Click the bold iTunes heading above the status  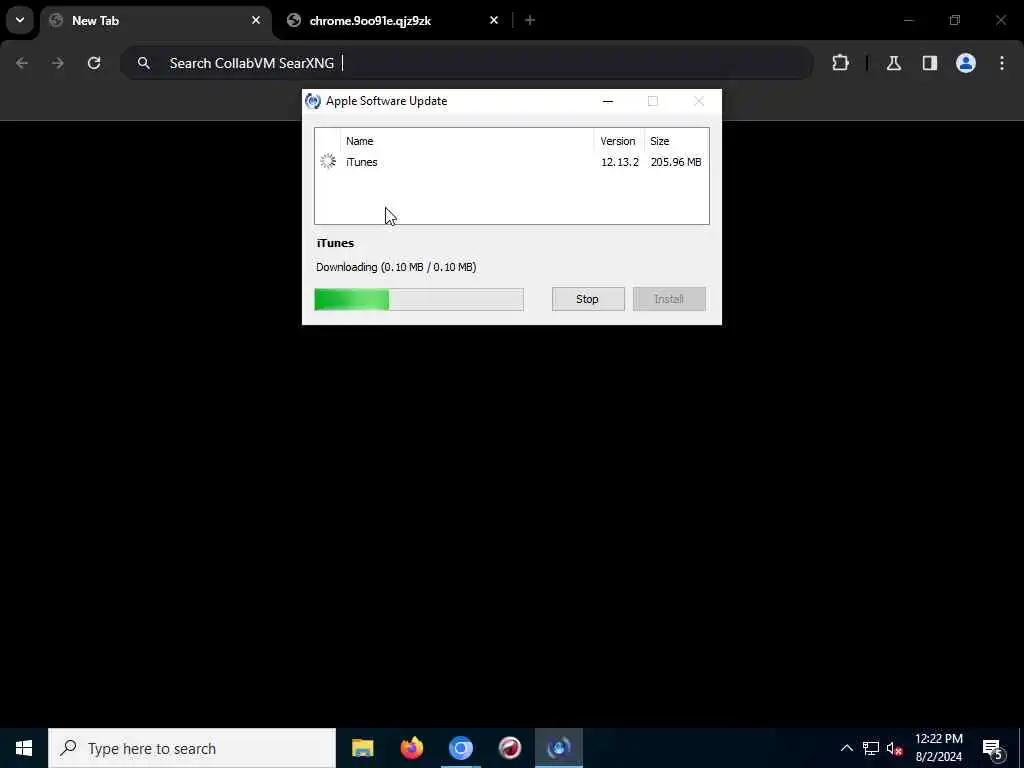click(x=335, y=243)
